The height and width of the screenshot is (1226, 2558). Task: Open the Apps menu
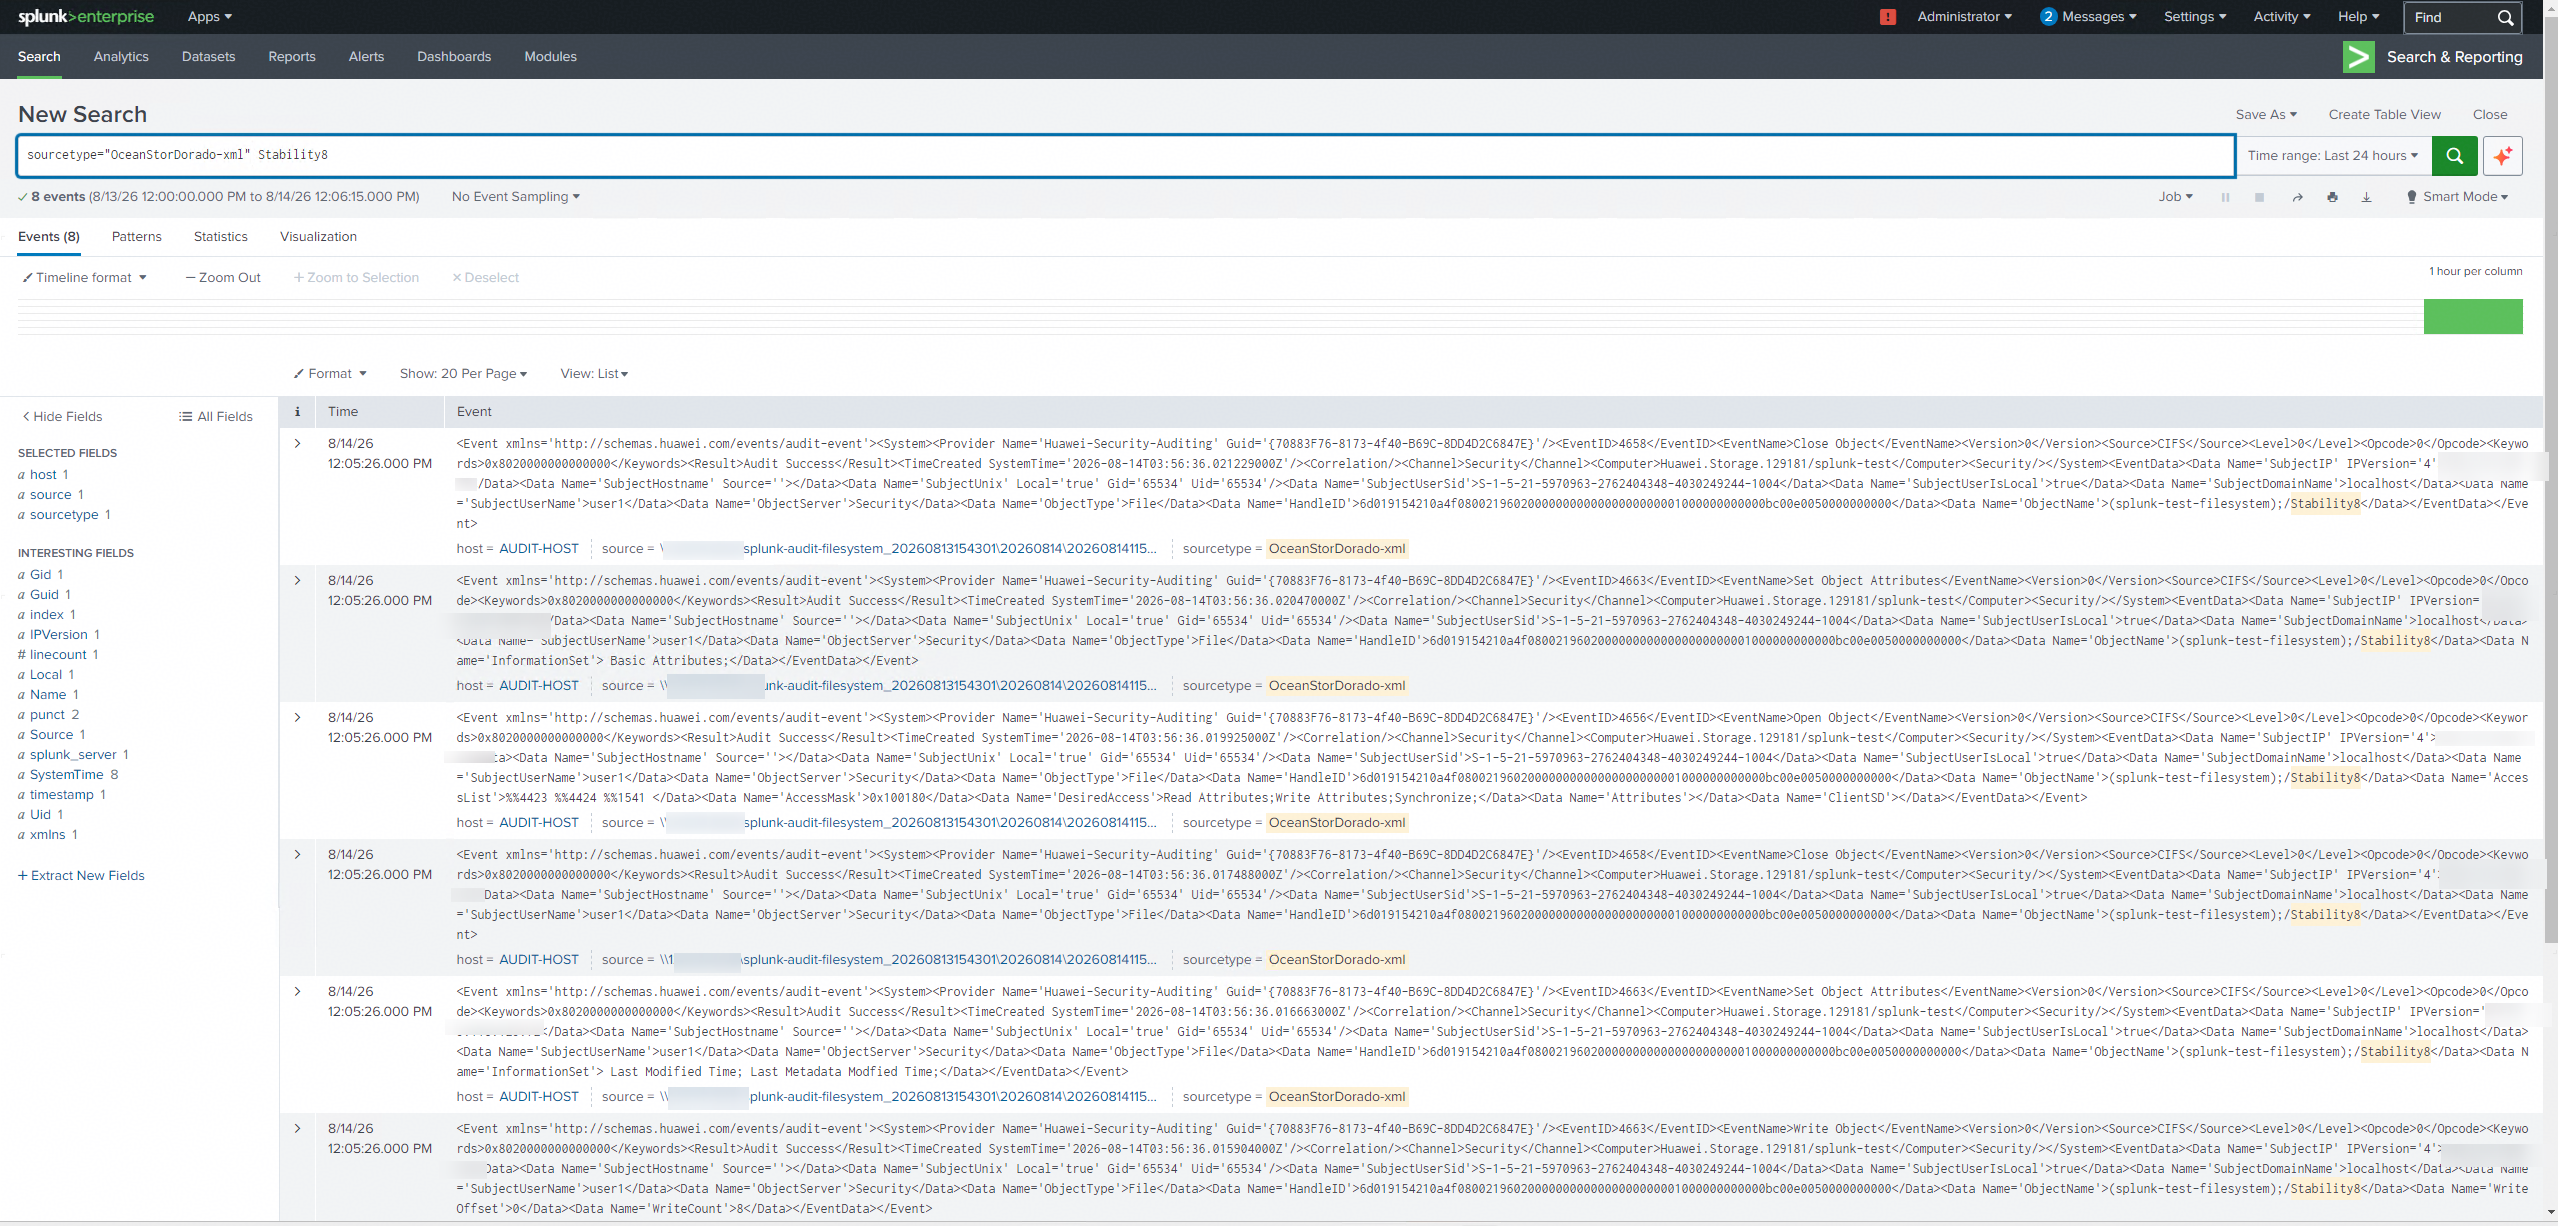[x=210, y=17]
